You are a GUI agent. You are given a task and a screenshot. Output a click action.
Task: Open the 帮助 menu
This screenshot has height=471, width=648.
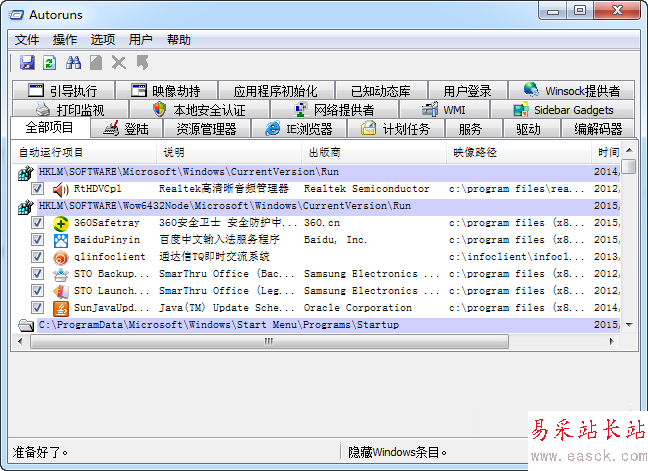[179, 40]
